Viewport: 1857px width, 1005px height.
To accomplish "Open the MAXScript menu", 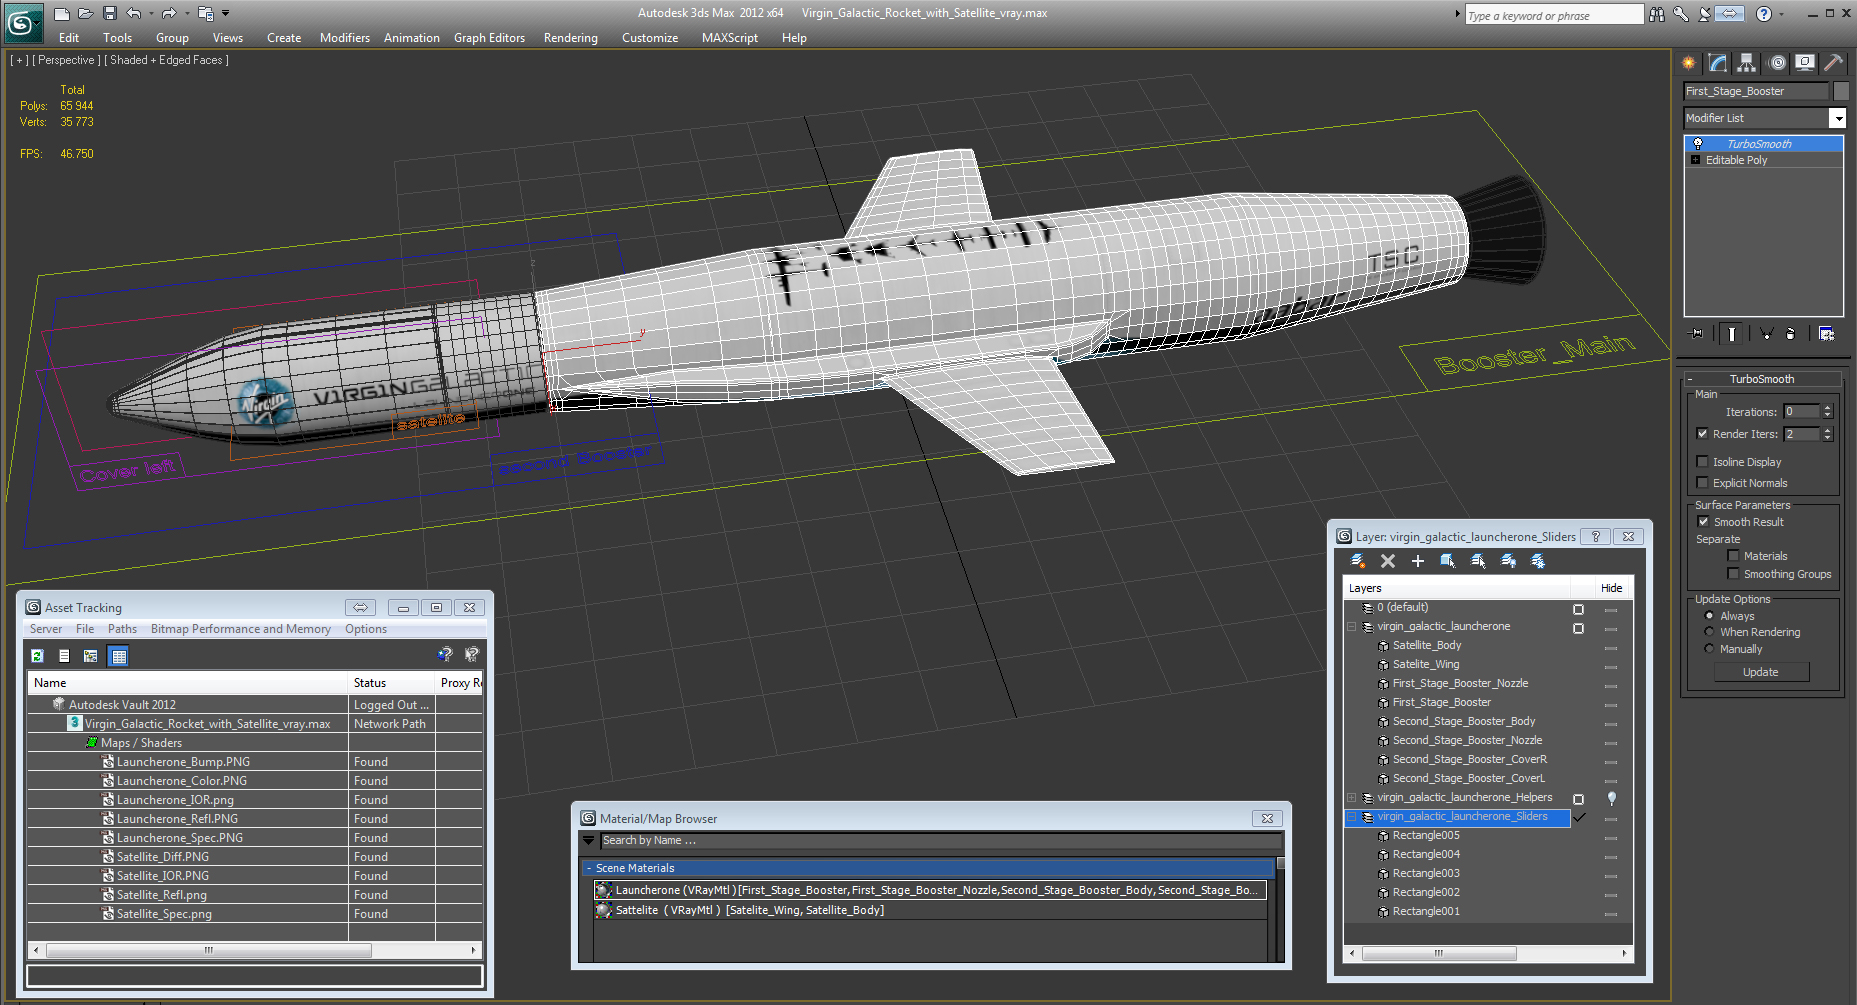I will tap(730, 38).
